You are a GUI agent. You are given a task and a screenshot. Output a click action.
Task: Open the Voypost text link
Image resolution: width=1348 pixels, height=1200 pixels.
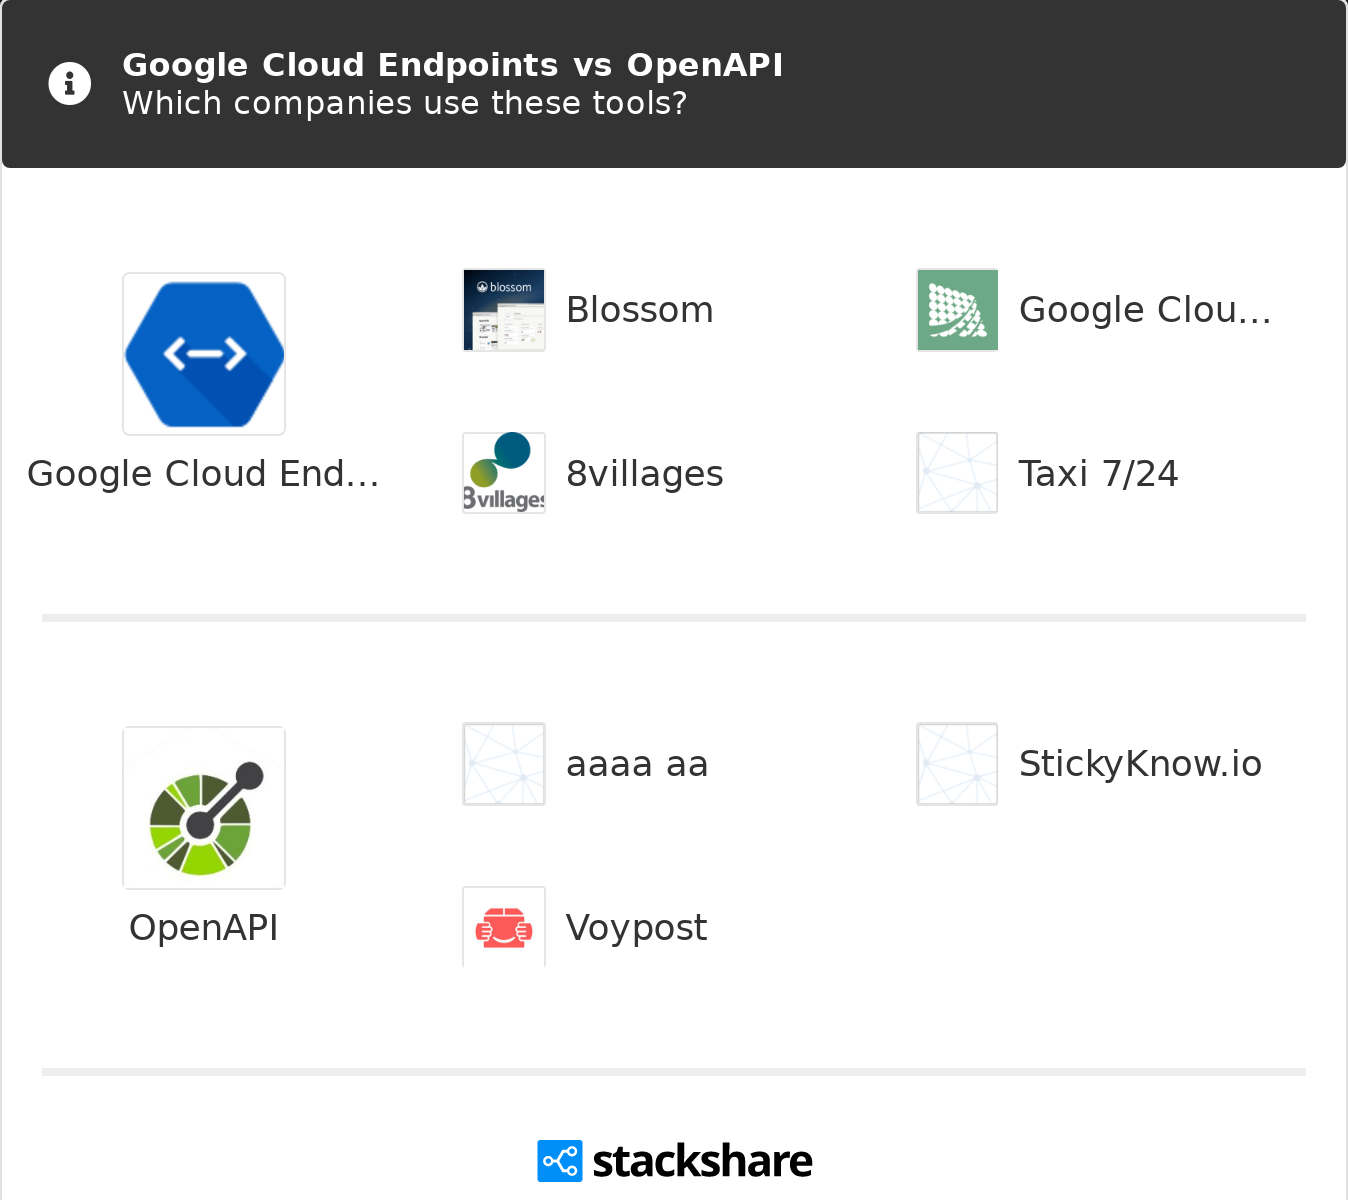[x=636, y=928]
